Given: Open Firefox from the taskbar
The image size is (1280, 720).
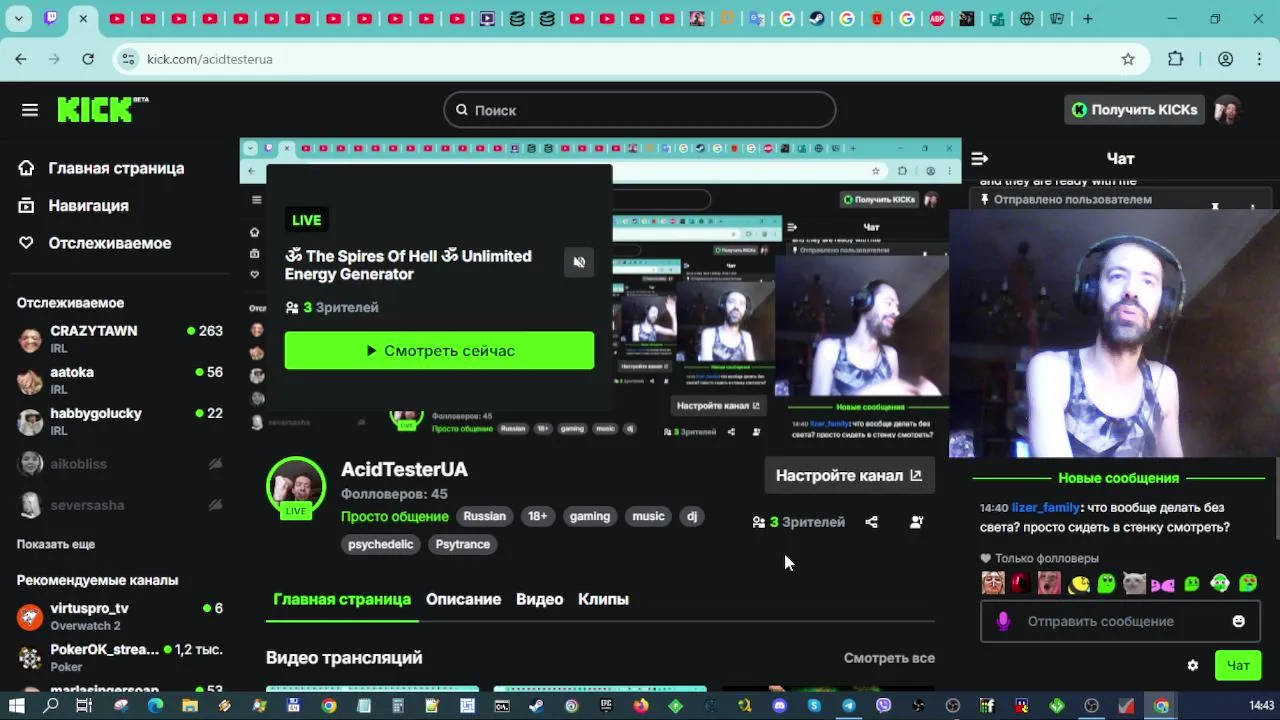Looking at the screenshot, I should point(641,706).
